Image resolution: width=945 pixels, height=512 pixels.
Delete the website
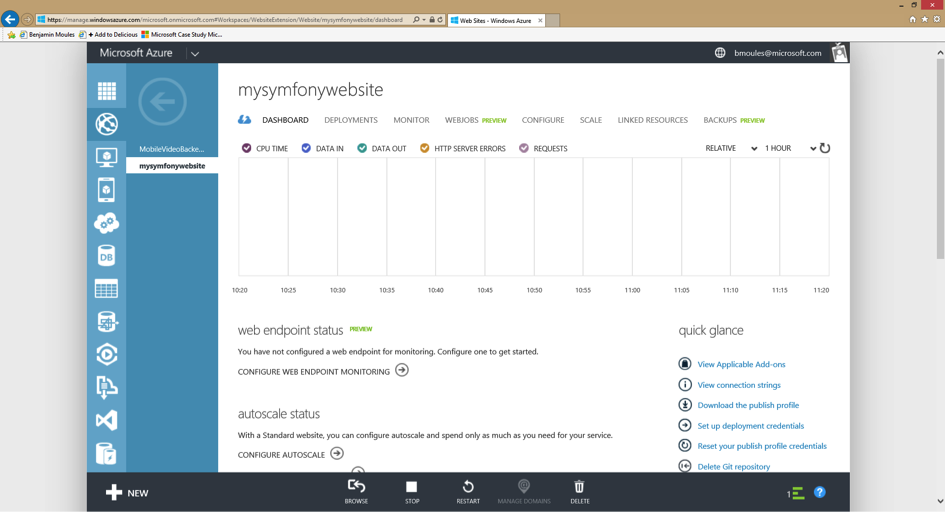579,492
